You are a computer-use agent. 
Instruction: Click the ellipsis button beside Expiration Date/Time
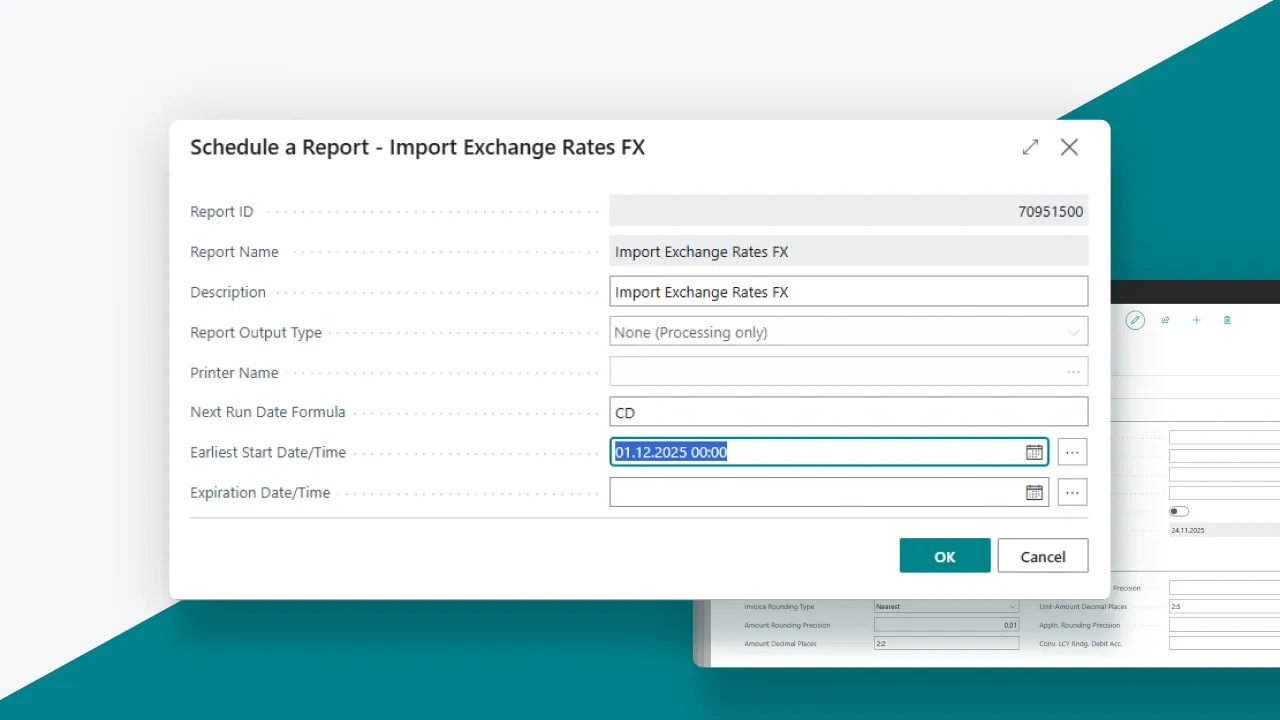[1072, 492]
